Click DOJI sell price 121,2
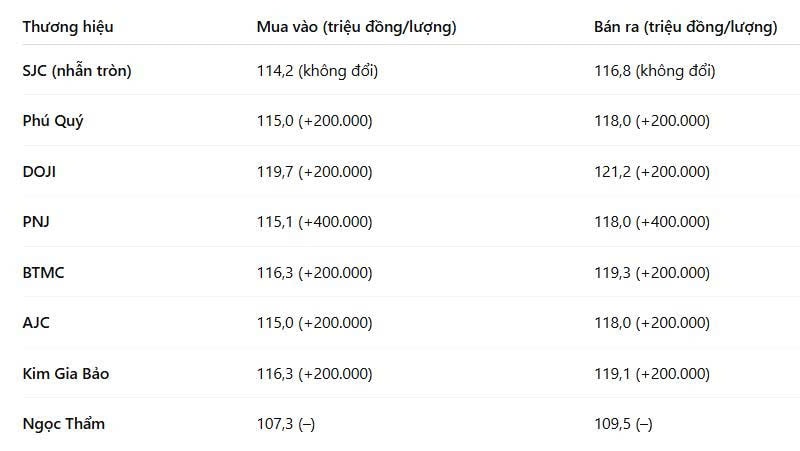800x451 pixels. point(612,171)
